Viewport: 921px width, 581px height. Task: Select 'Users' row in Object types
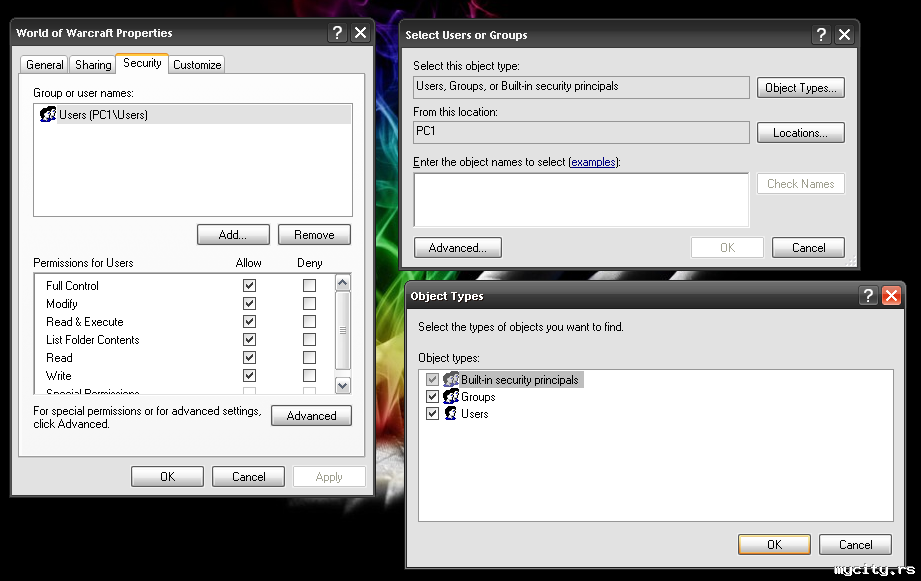(x=458, y=414)
